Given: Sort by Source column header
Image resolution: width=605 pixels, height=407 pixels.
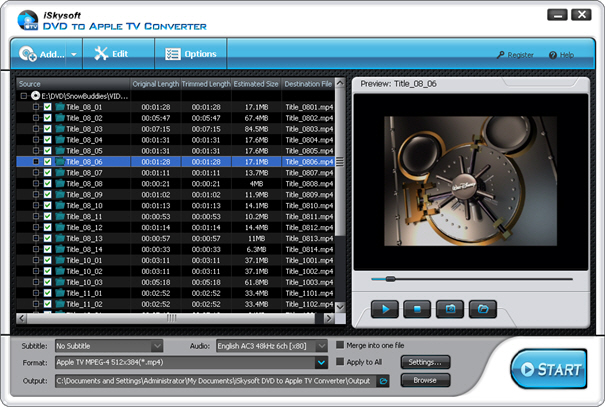Looking at the screenshot, I should [x=73, y=84].
